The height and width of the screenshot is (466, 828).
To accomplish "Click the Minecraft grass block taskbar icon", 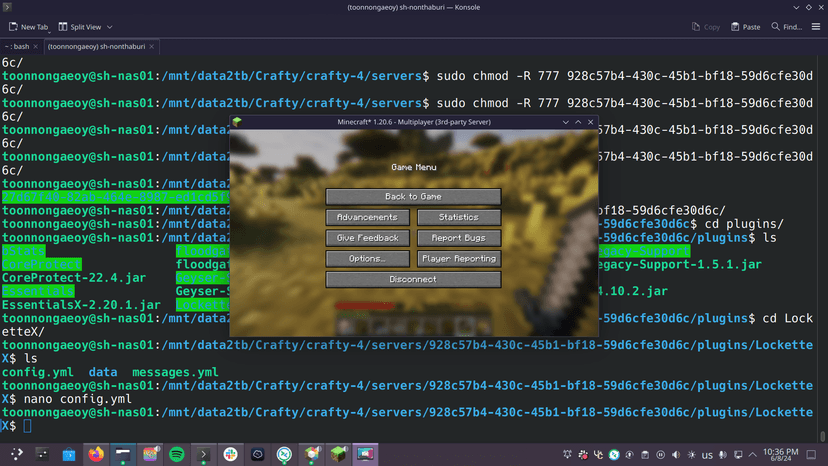I will coord(339,454).
